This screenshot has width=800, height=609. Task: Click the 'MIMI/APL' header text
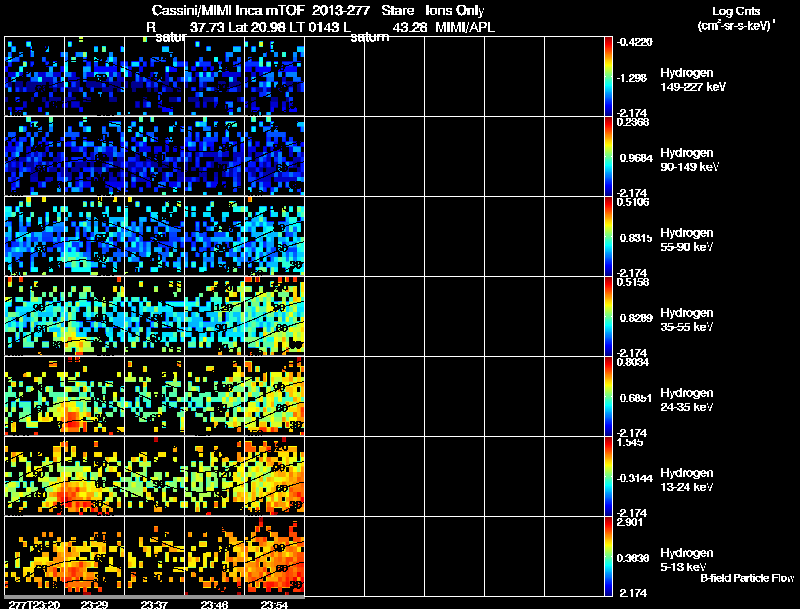(x=465, y=27)
